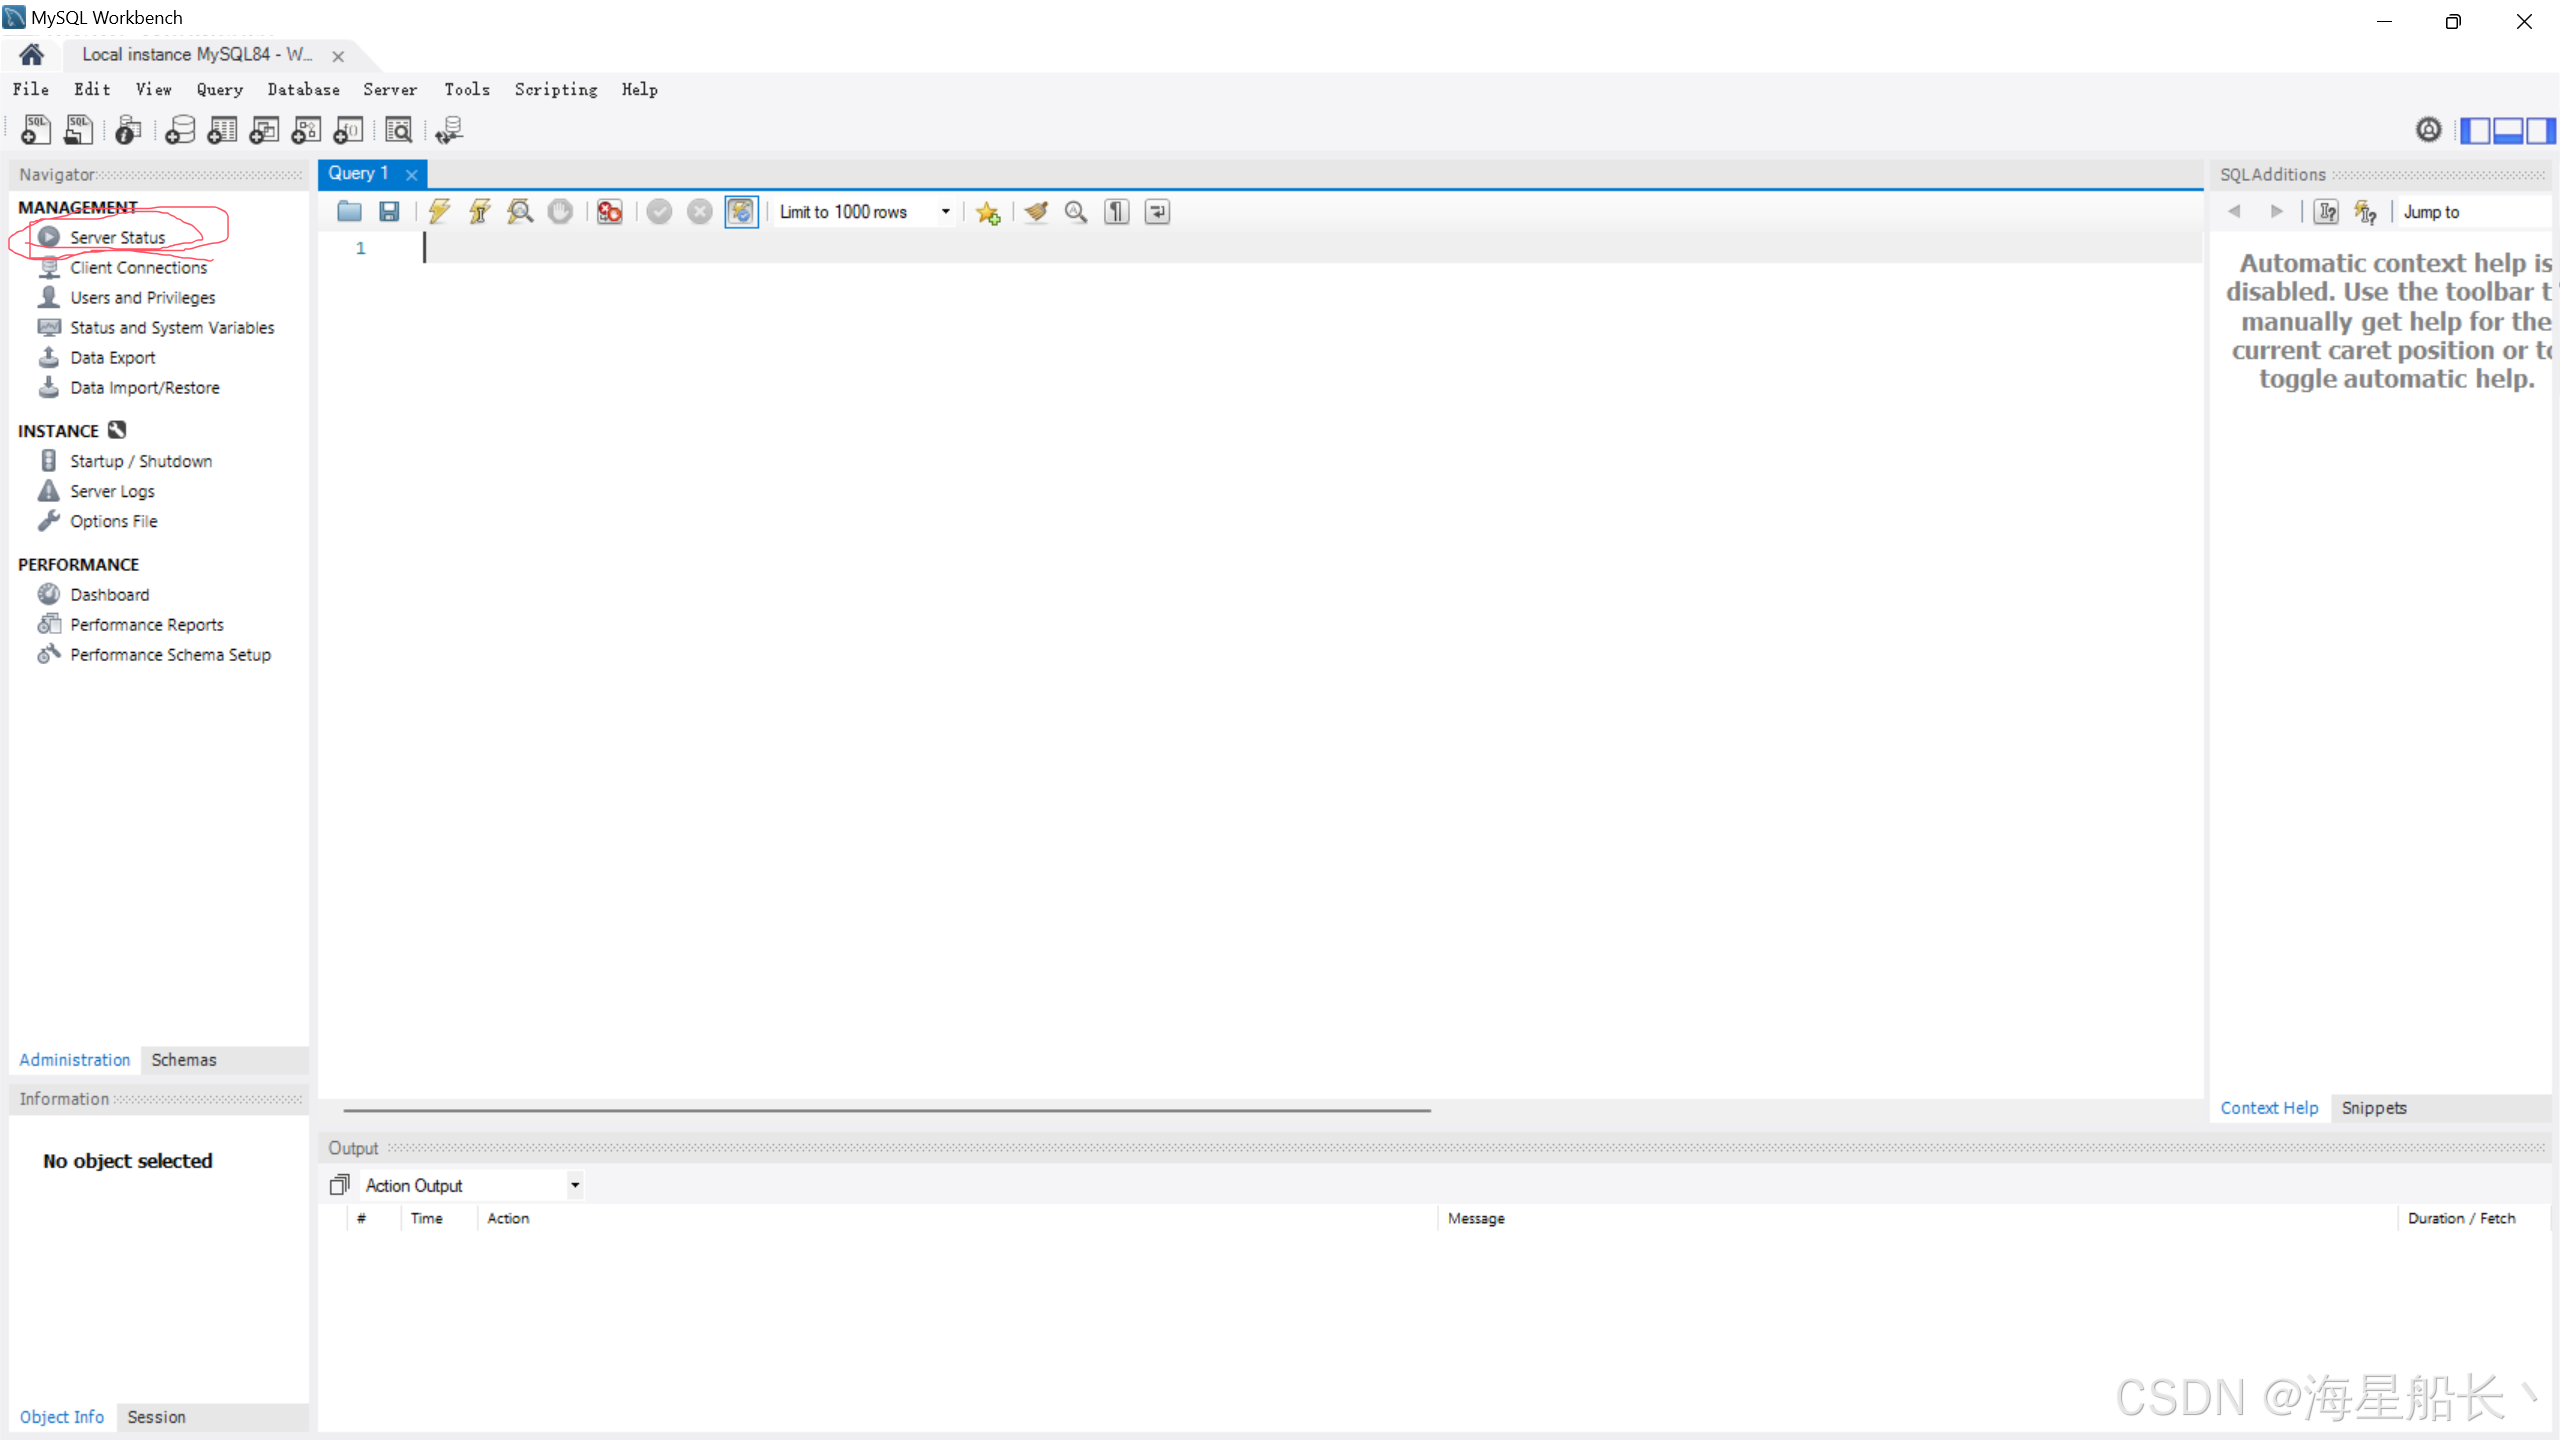Rollback the transaction X icon
2561x1440 pixels.
[700, 211]
